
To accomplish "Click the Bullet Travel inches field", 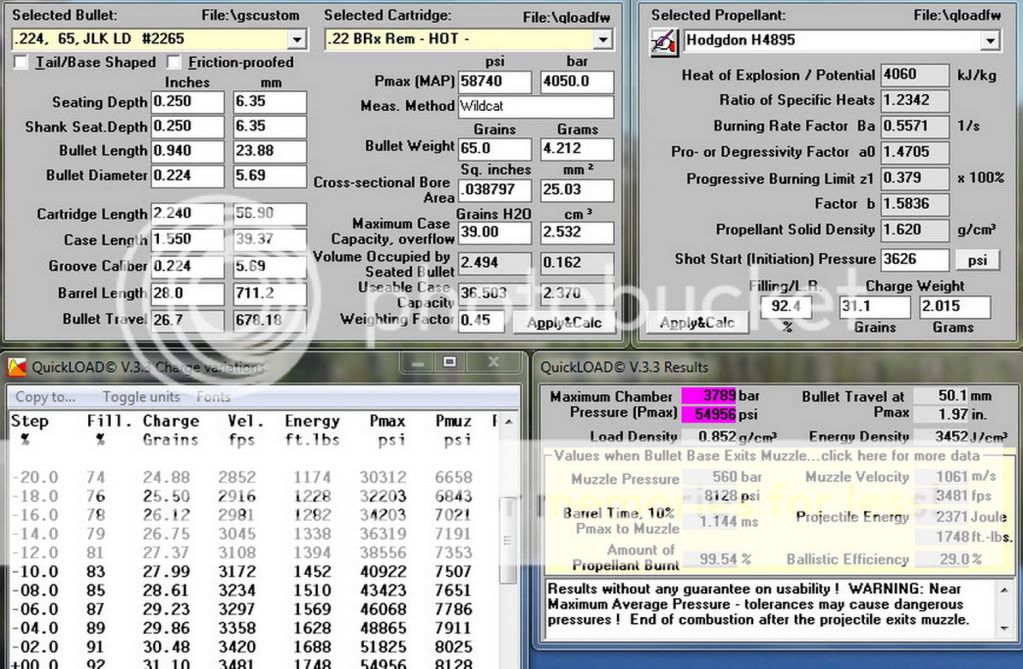I will tap(187, 320).
